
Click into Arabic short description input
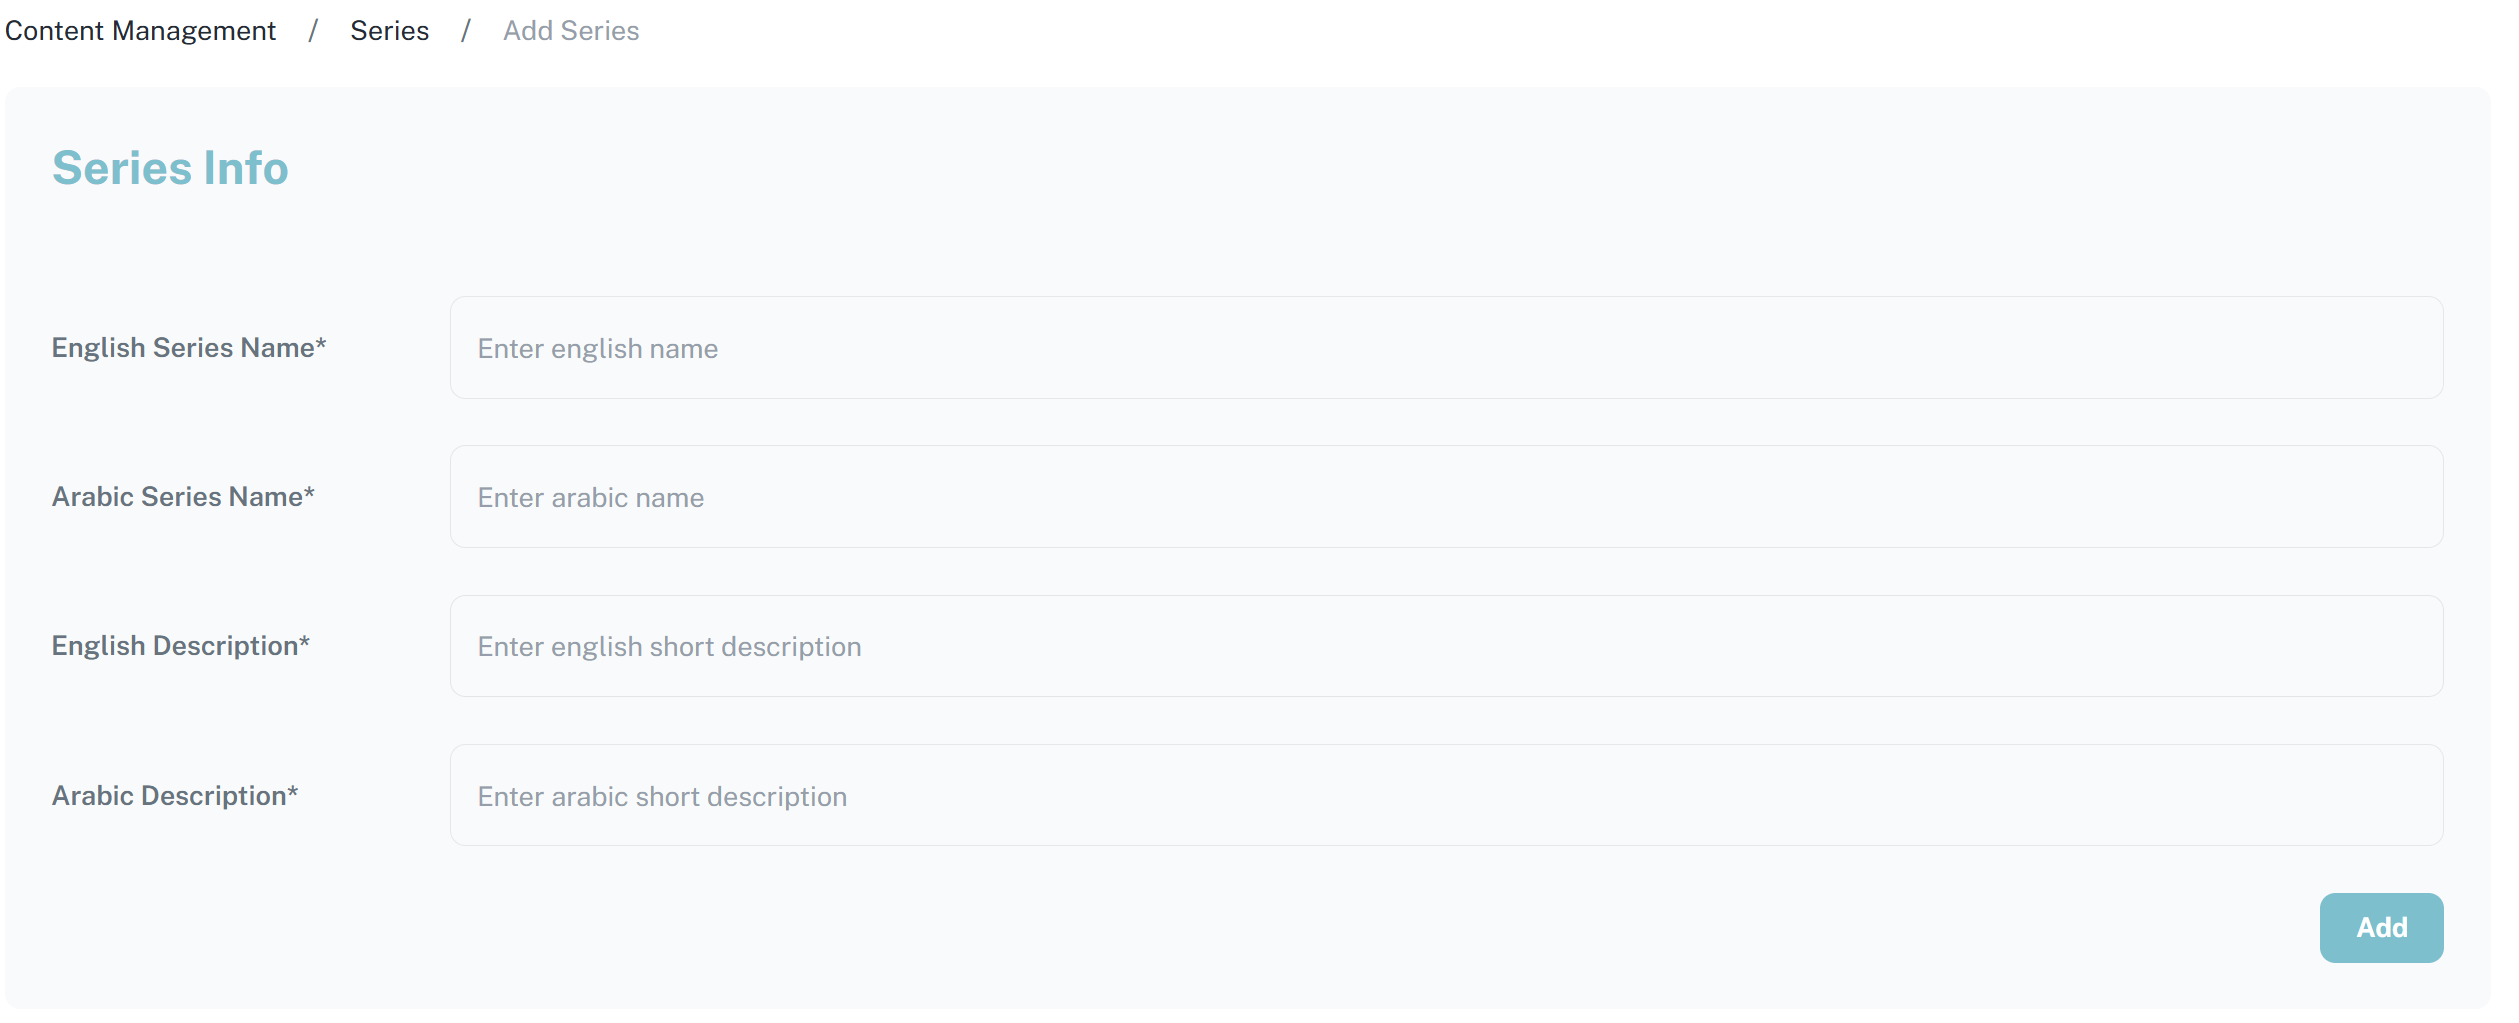pyautogui.click(x=1445, y=796)
